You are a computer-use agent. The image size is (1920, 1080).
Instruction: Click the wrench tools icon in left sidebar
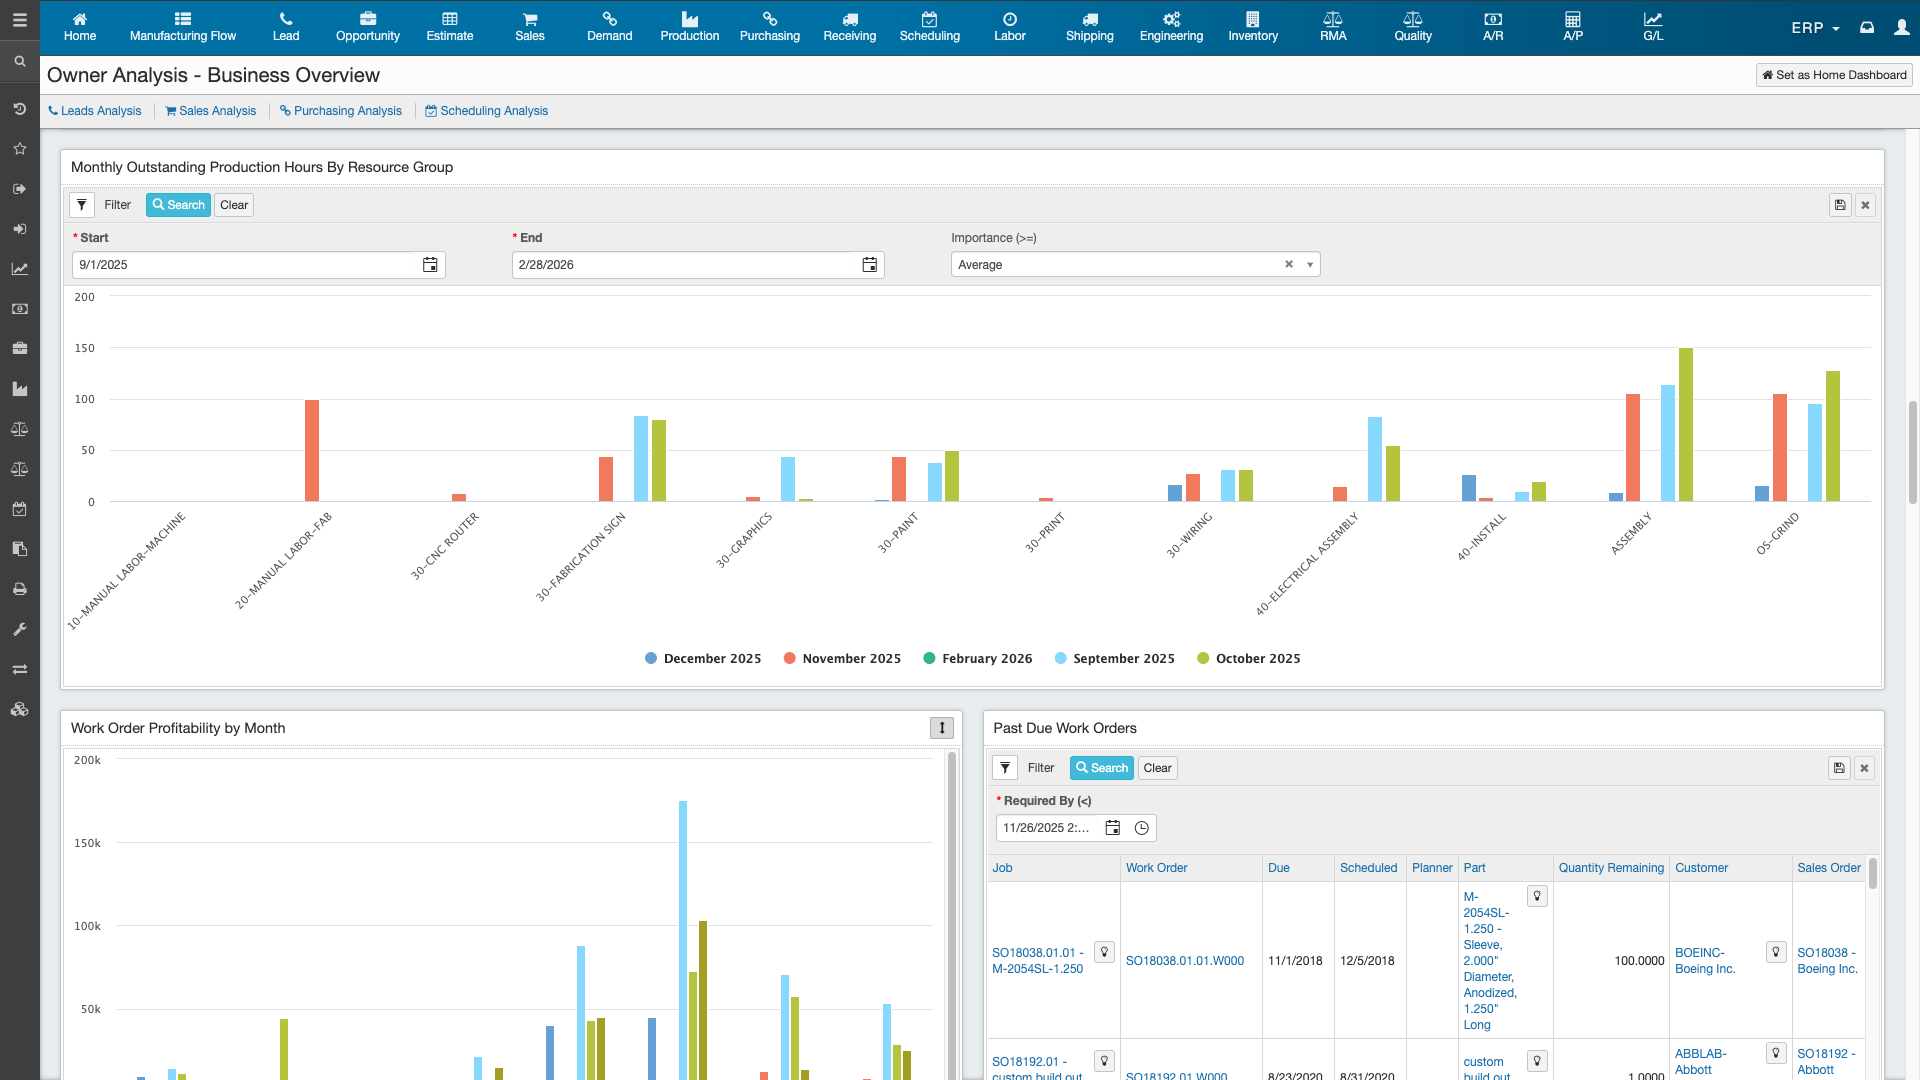coord(19,629)
